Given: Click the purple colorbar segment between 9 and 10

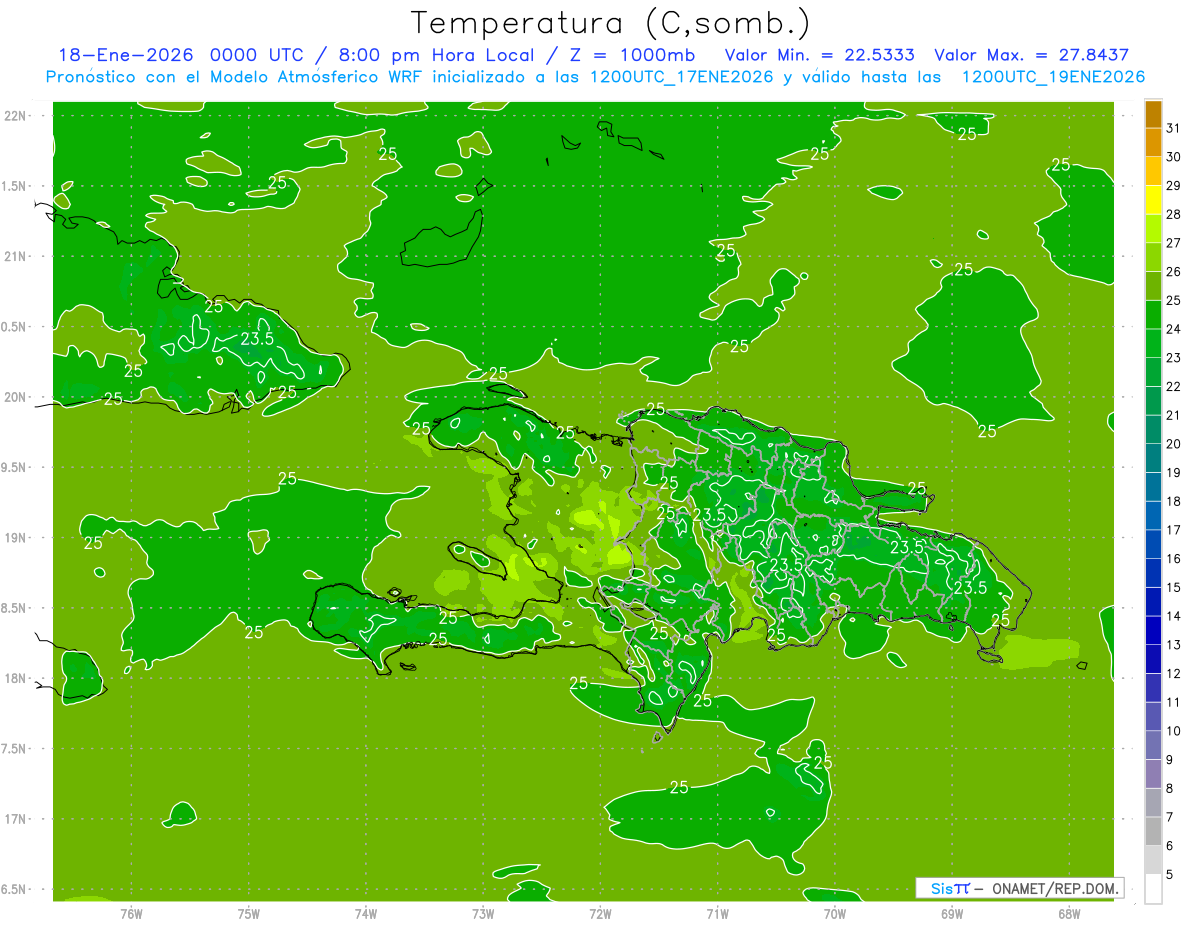Looking at the screenshot, I should click(1153, 745).
